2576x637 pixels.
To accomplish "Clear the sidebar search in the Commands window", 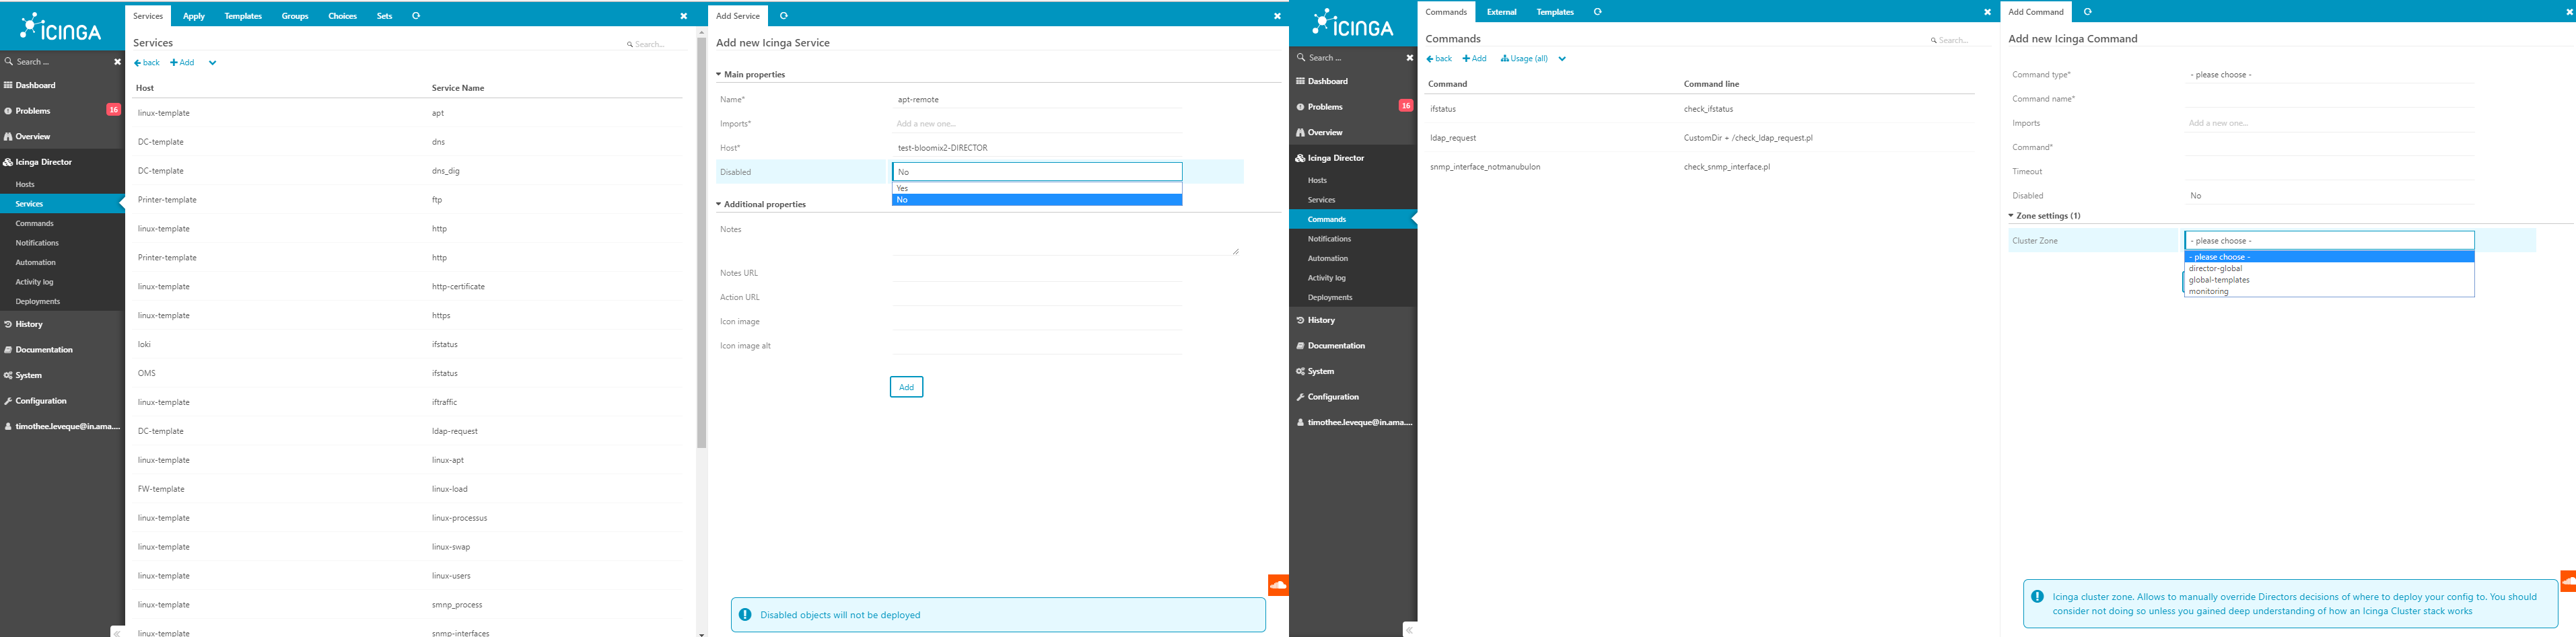I will pos(1410,58).
